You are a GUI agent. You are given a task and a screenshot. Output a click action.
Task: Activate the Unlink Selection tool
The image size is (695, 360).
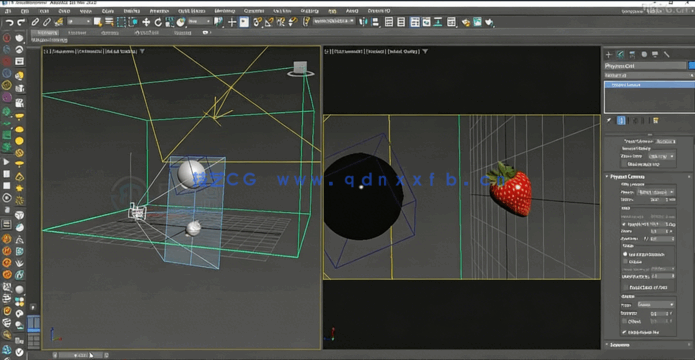[x=47, y=22]
